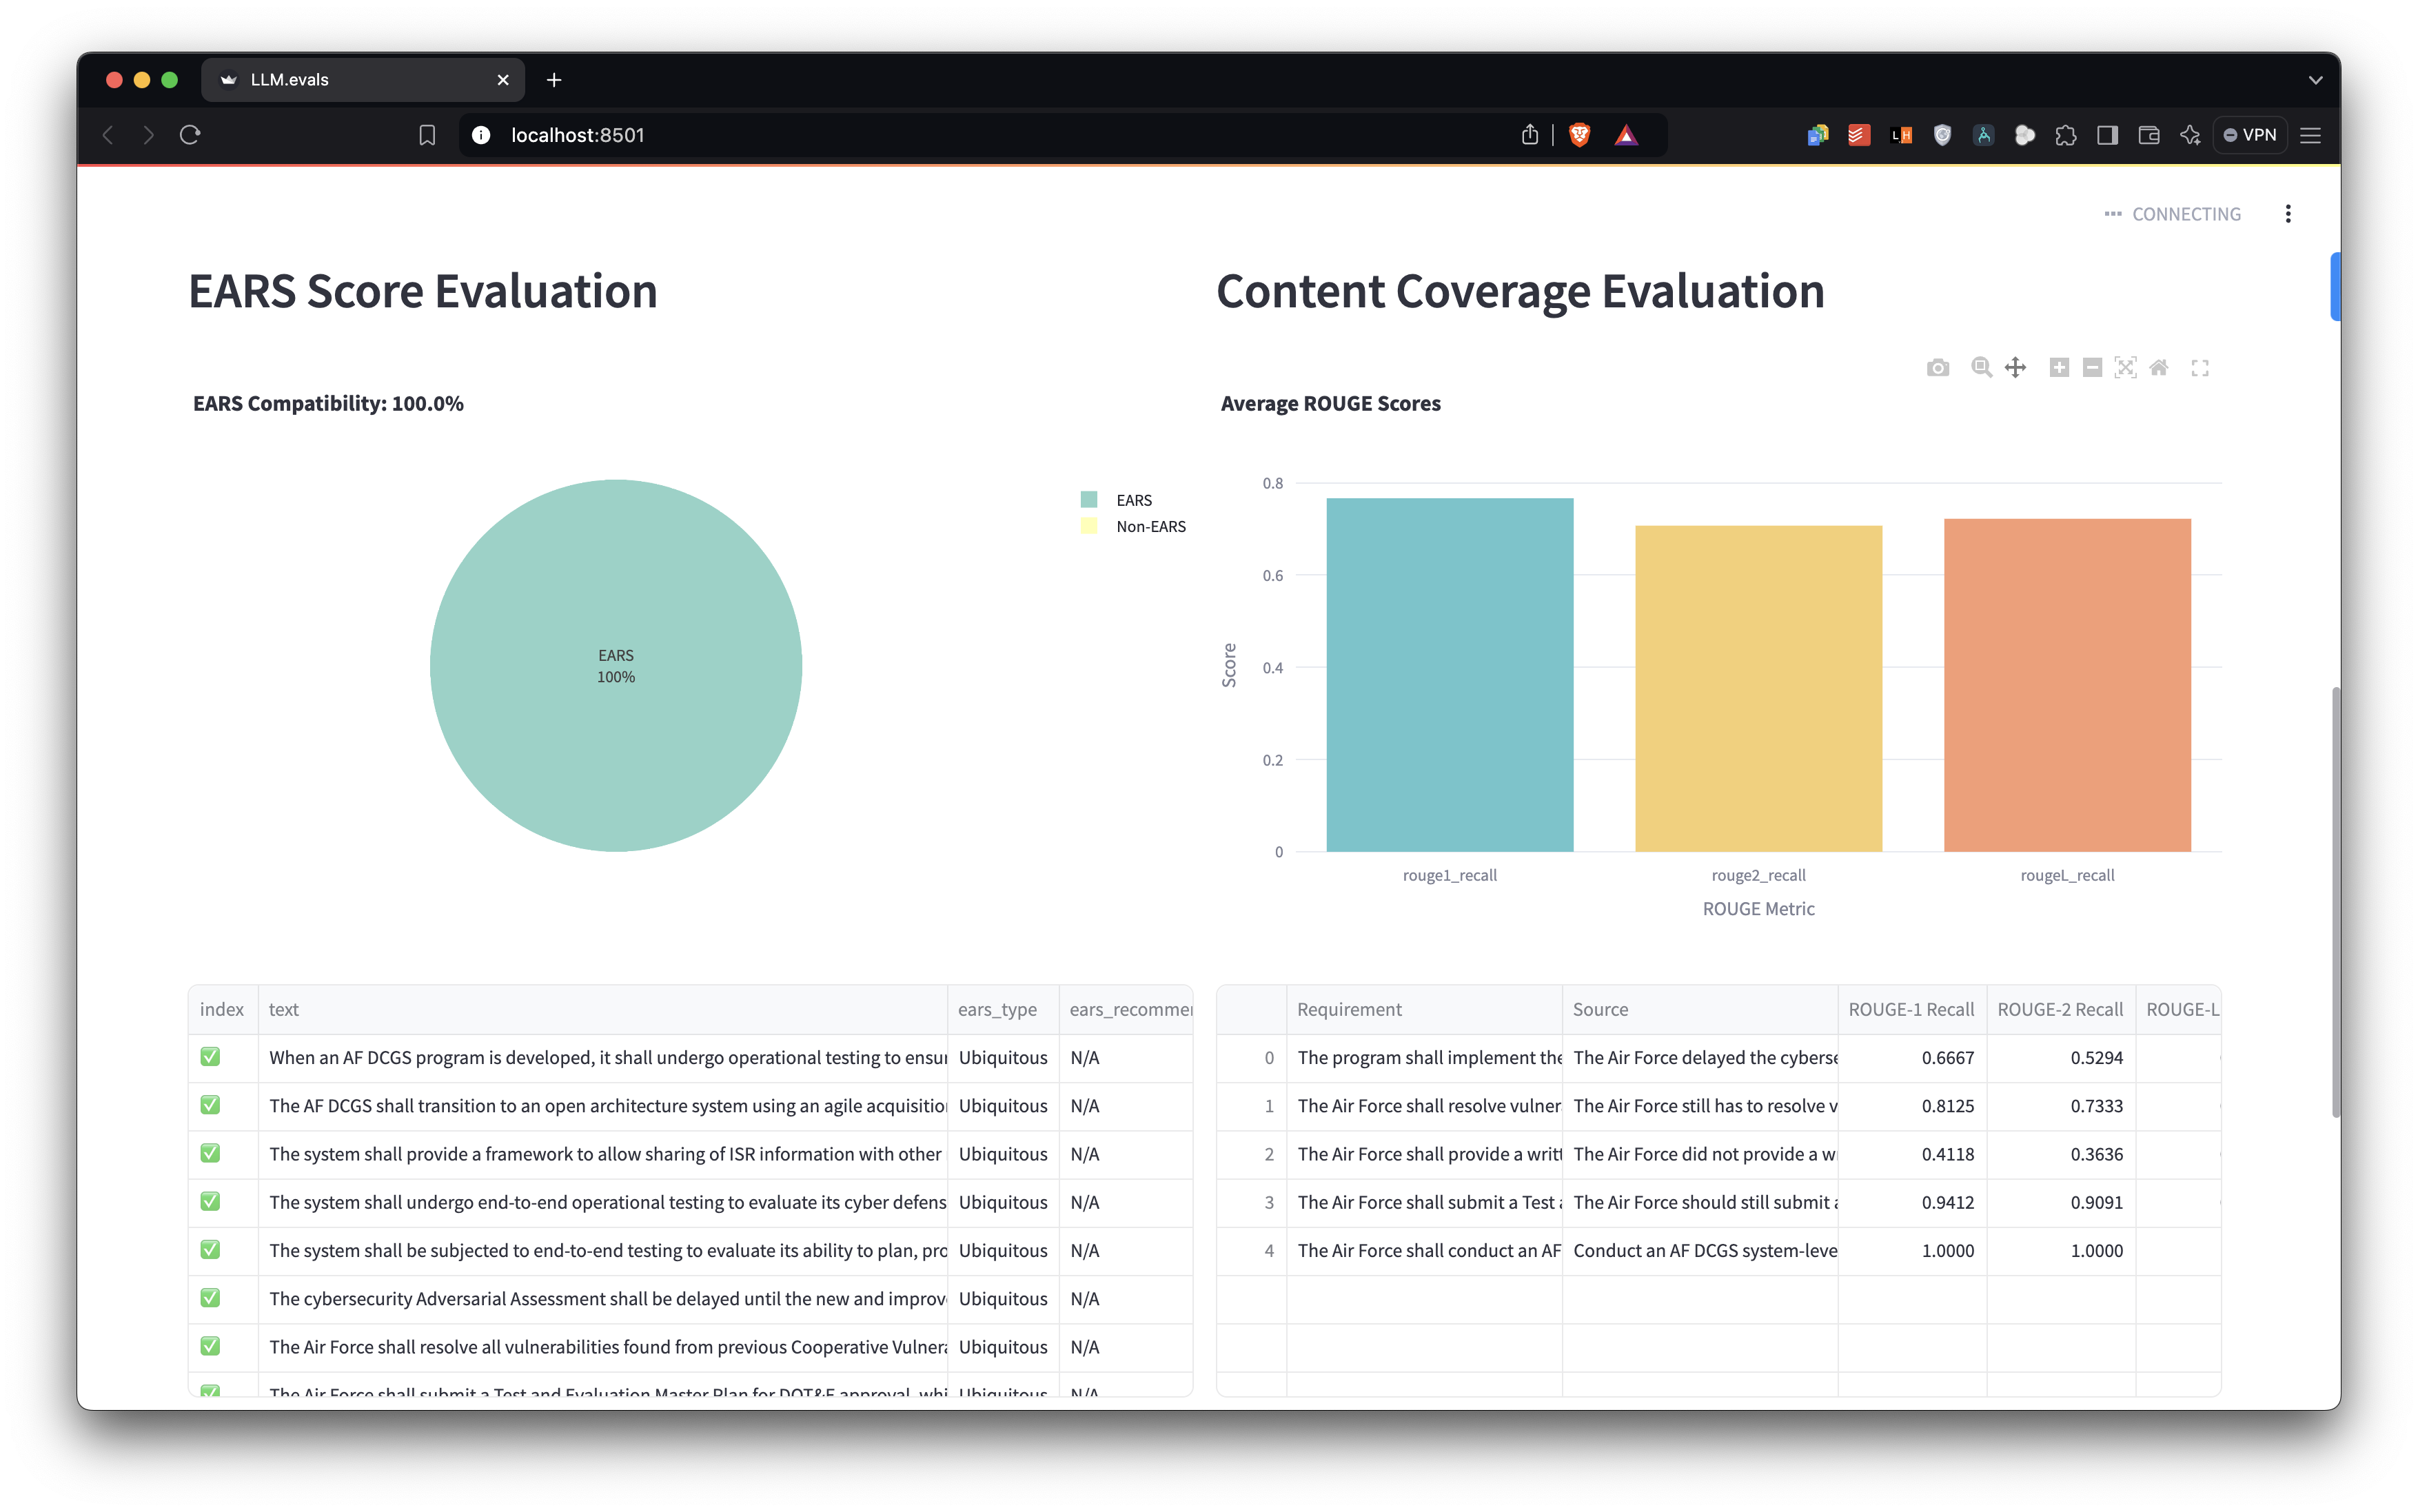
Task: Zoom in on the ROUGE chart
Action: pos(2058,367)
